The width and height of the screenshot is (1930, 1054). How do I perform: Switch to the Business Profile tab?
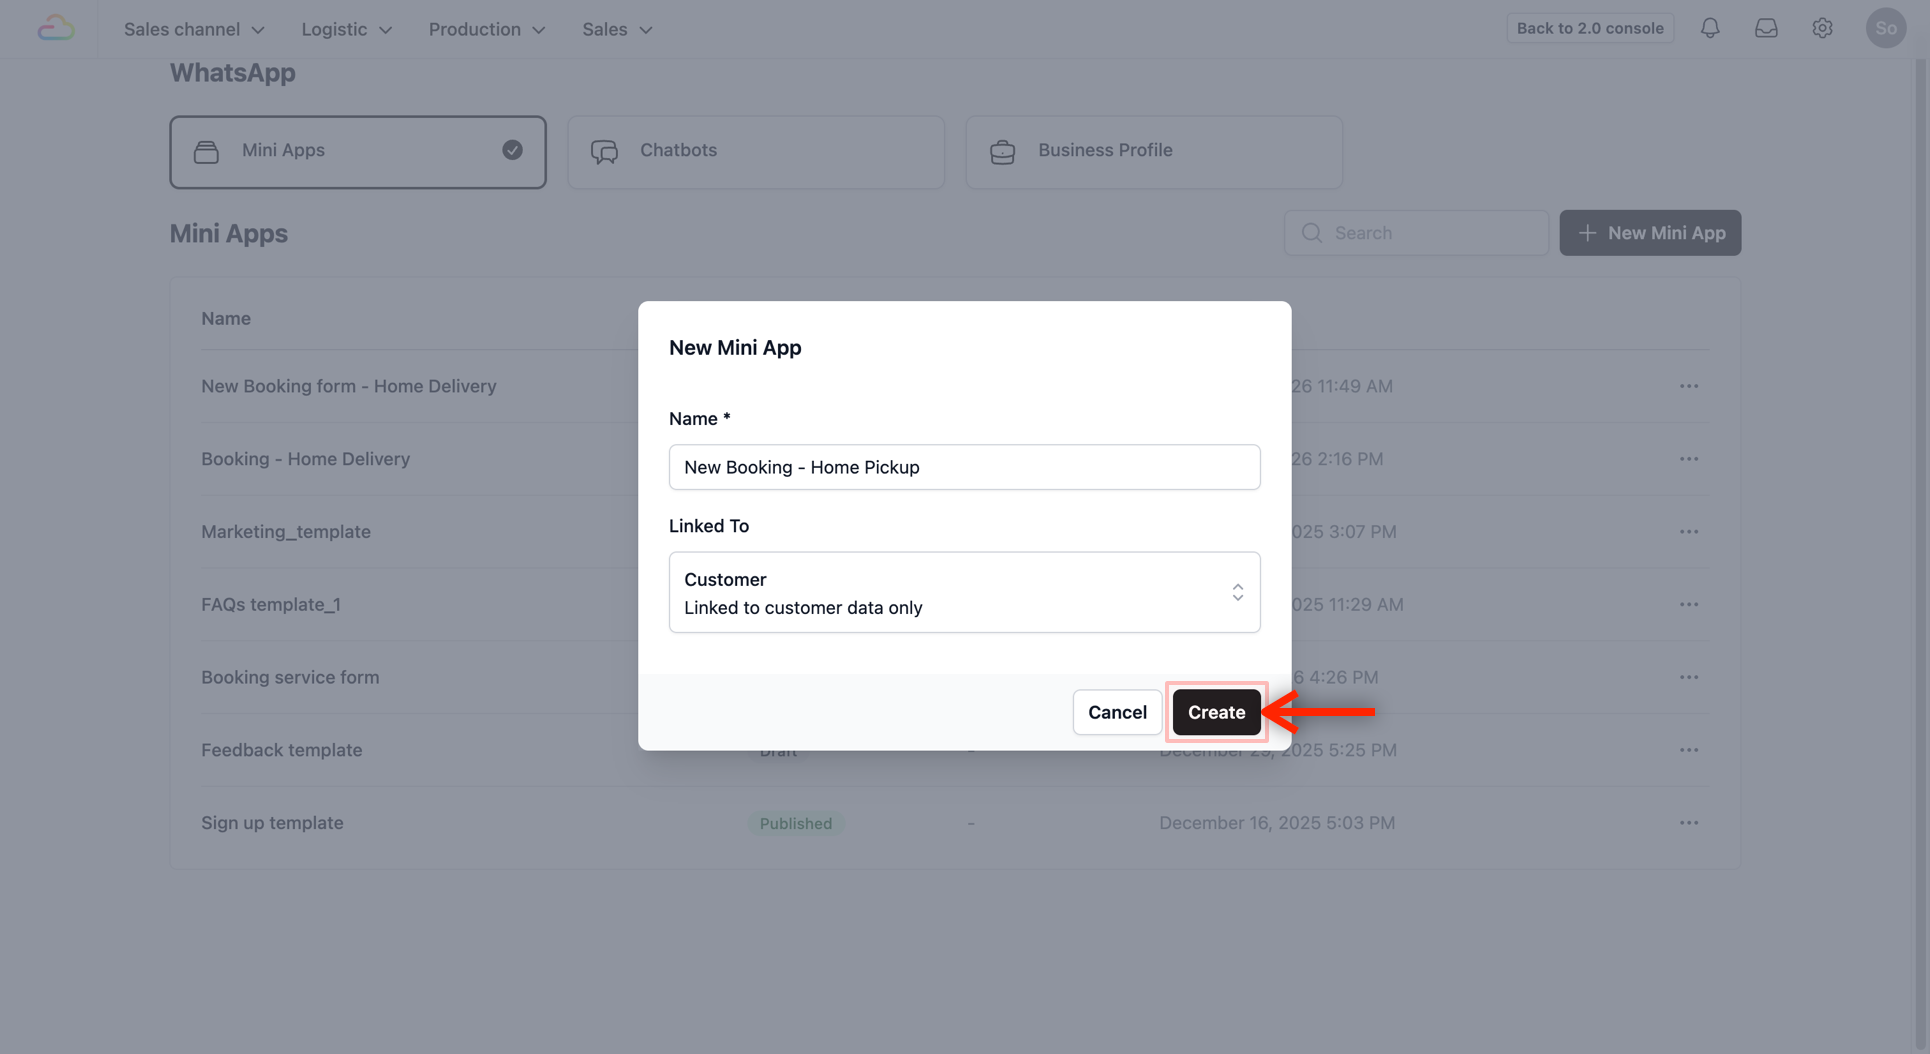pos(1154,152)
